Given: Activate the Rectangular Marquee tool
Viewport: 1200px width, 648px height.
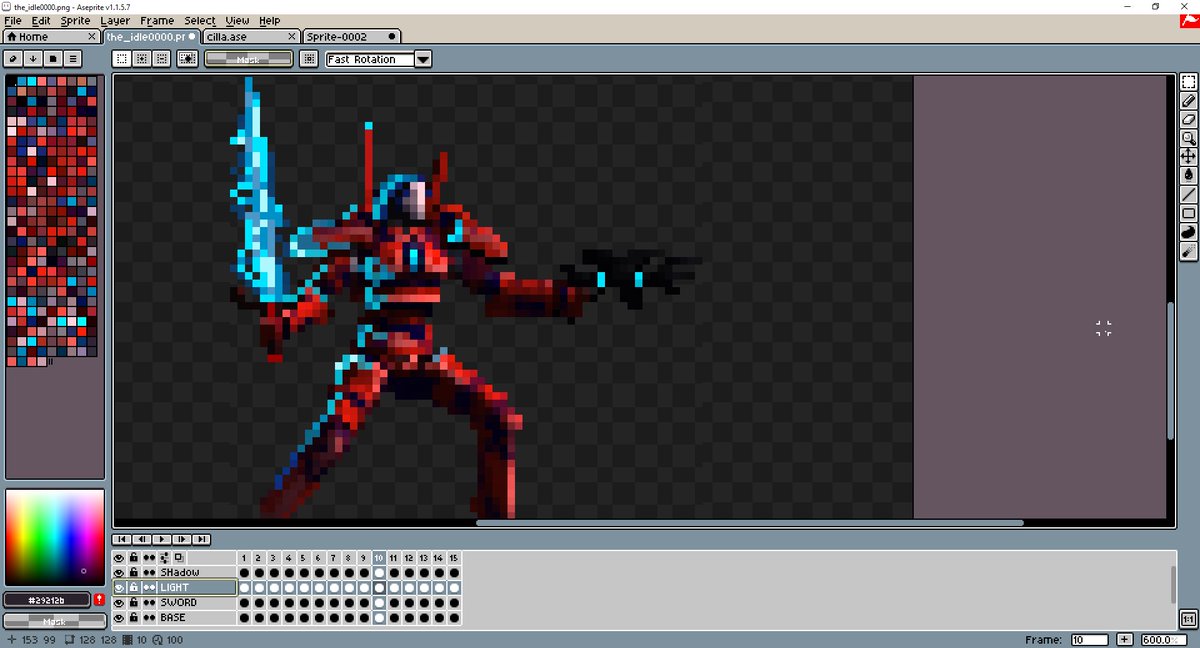Looking at the screenshot, I should coord(1189,83).
